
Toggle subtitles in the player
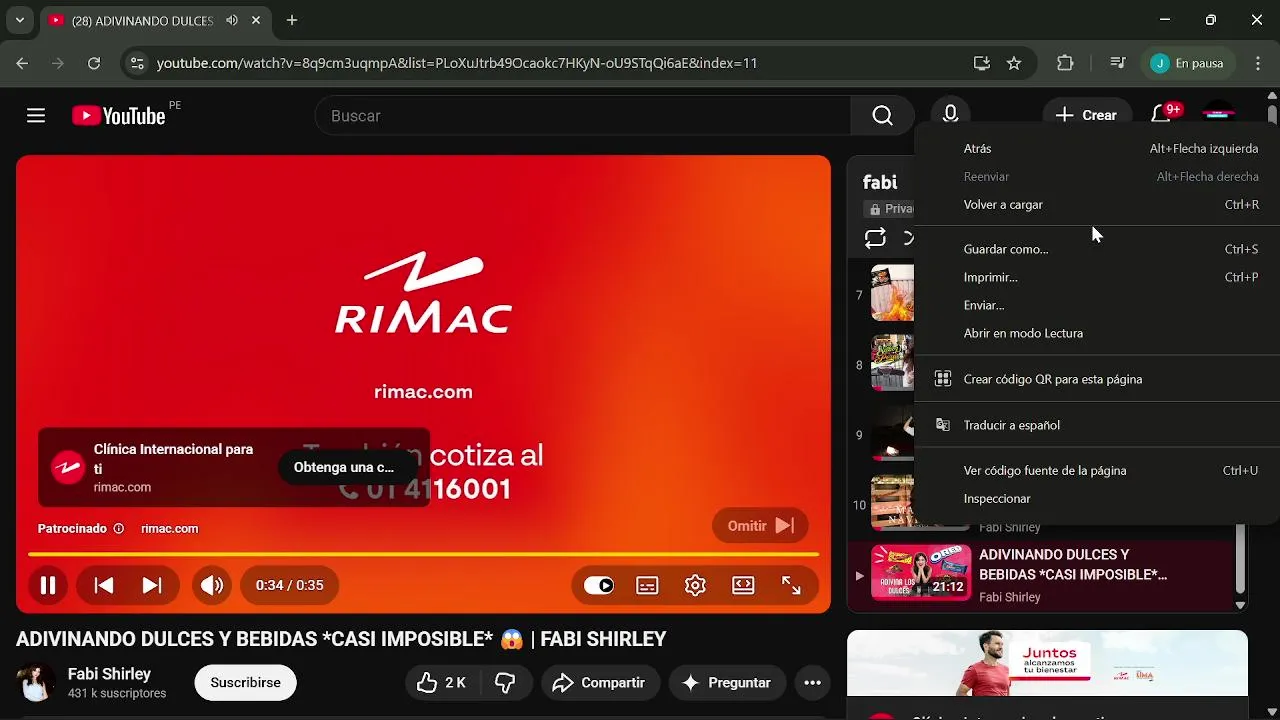647,586
